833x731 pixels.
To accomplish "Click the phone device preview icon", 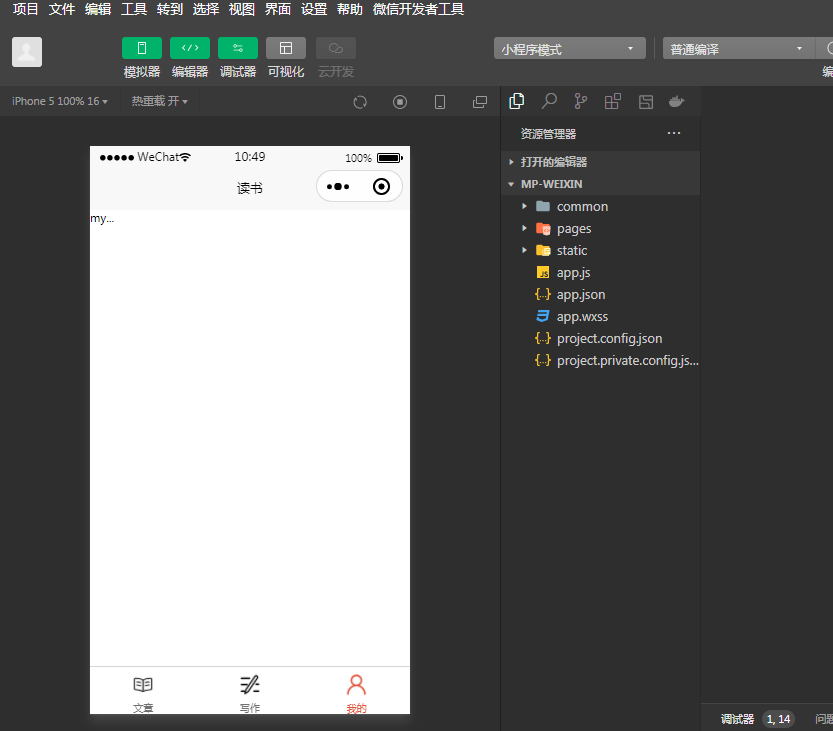I will pos(440,102).
